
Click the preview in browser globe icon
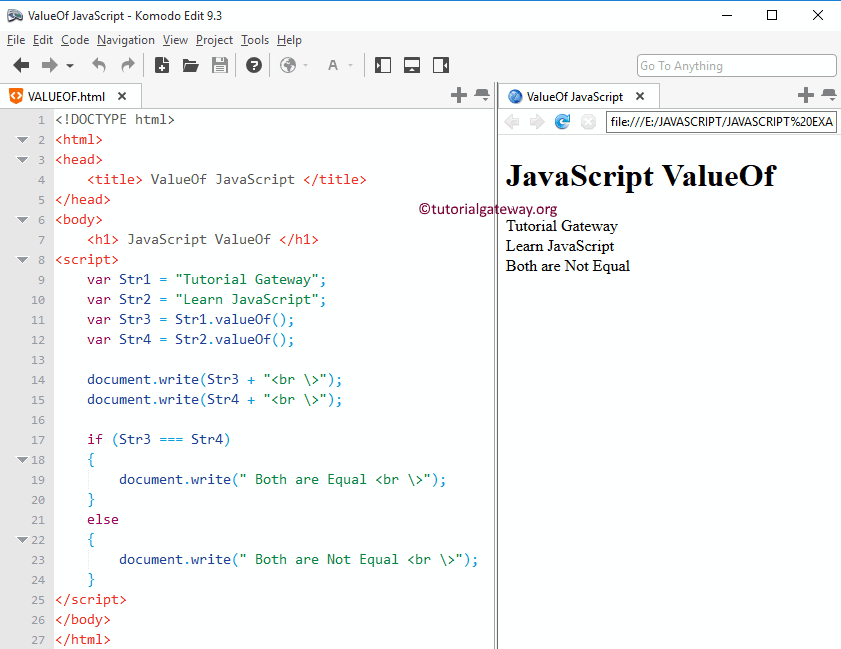pos(288,66)
